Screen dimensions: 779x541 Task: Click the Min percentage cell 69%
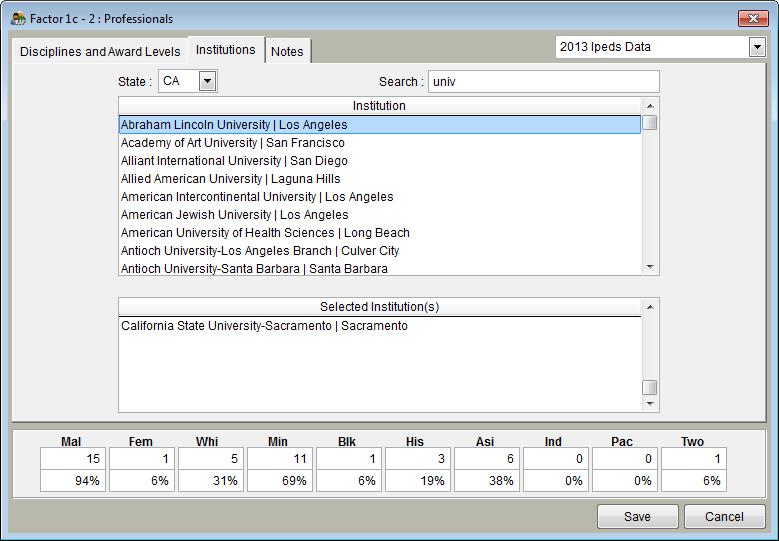click(280, 481)
